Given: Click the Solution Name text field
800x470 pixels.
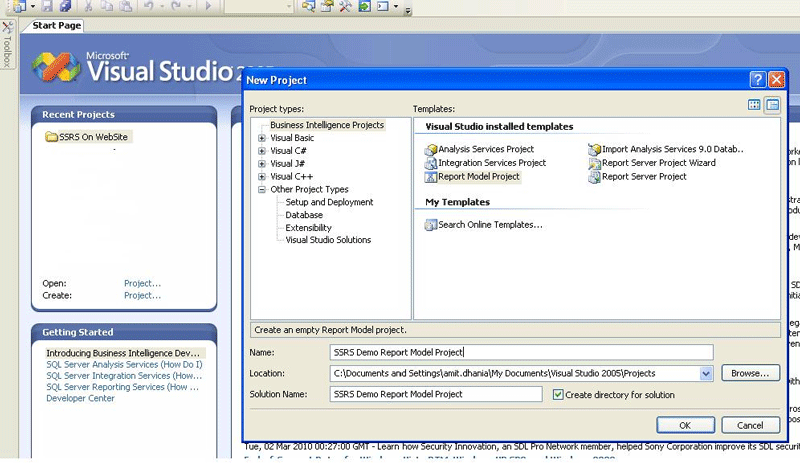Looking at the screenshot, I should pos(437,395).
